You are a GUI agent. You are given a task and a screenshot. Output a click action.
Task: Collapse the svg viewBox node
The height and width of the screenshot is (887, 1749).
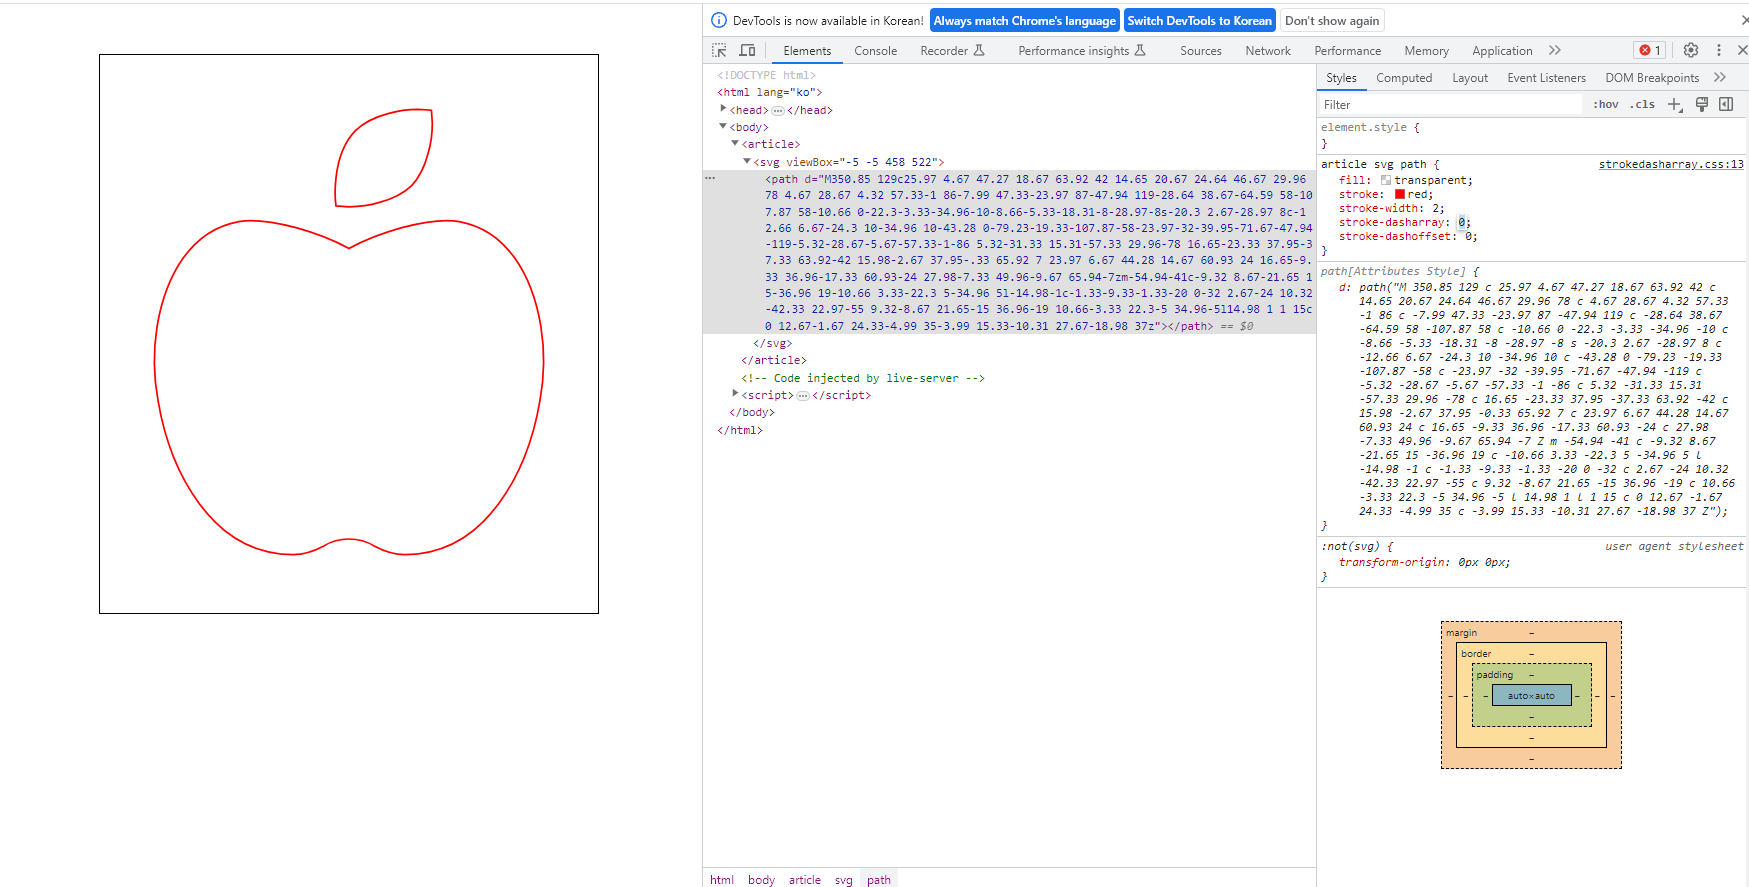click(746, 160)
